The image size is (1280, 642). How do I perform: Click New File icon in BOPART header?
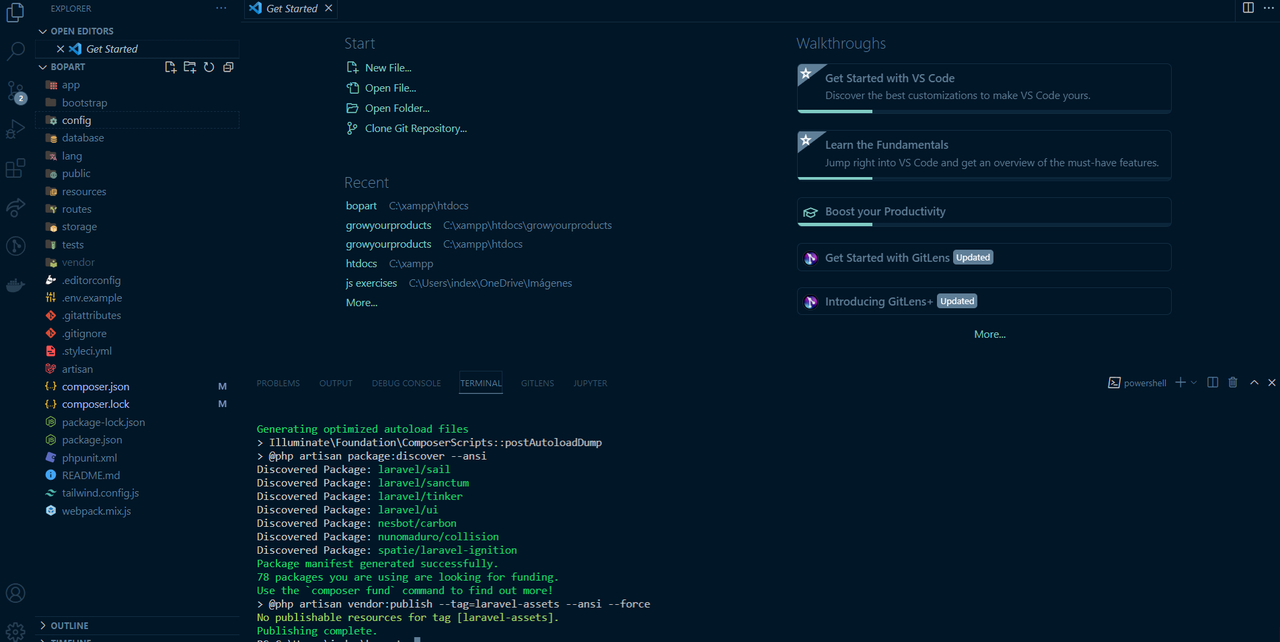pos(171,67)
